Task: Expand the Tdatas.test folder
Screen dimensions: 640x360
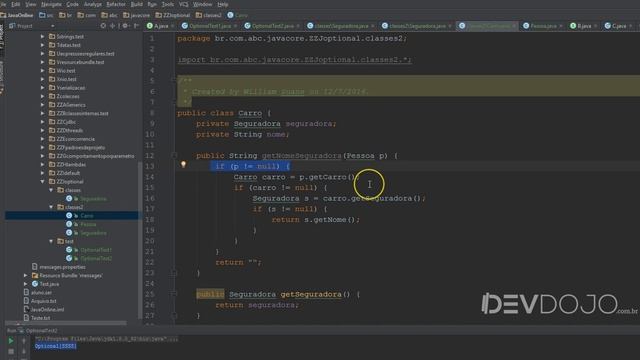Action: [x=42, y=45]
